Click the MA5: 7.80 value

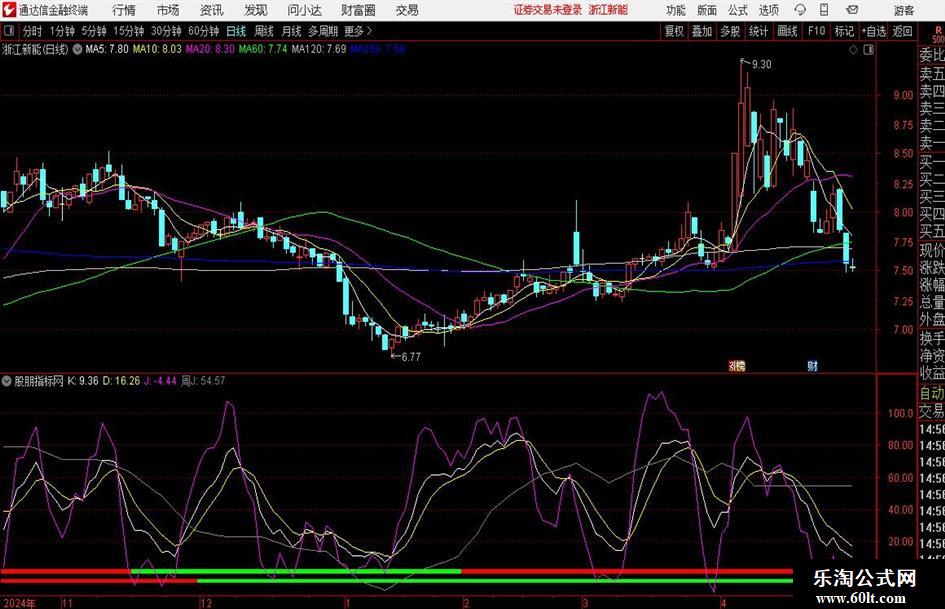[107, 49]
